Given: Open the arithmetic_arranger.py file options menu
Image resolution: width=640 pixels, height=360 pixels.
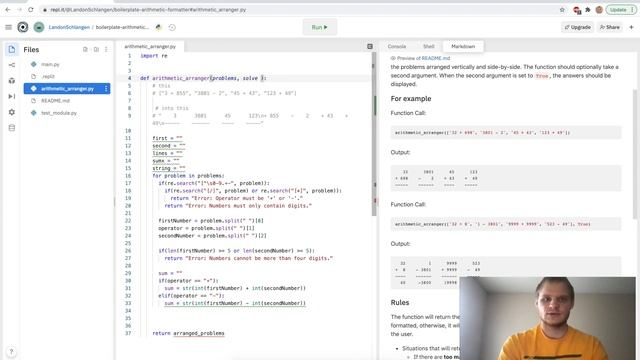Looking at the screenshot, I should click(x=106, y=89).
